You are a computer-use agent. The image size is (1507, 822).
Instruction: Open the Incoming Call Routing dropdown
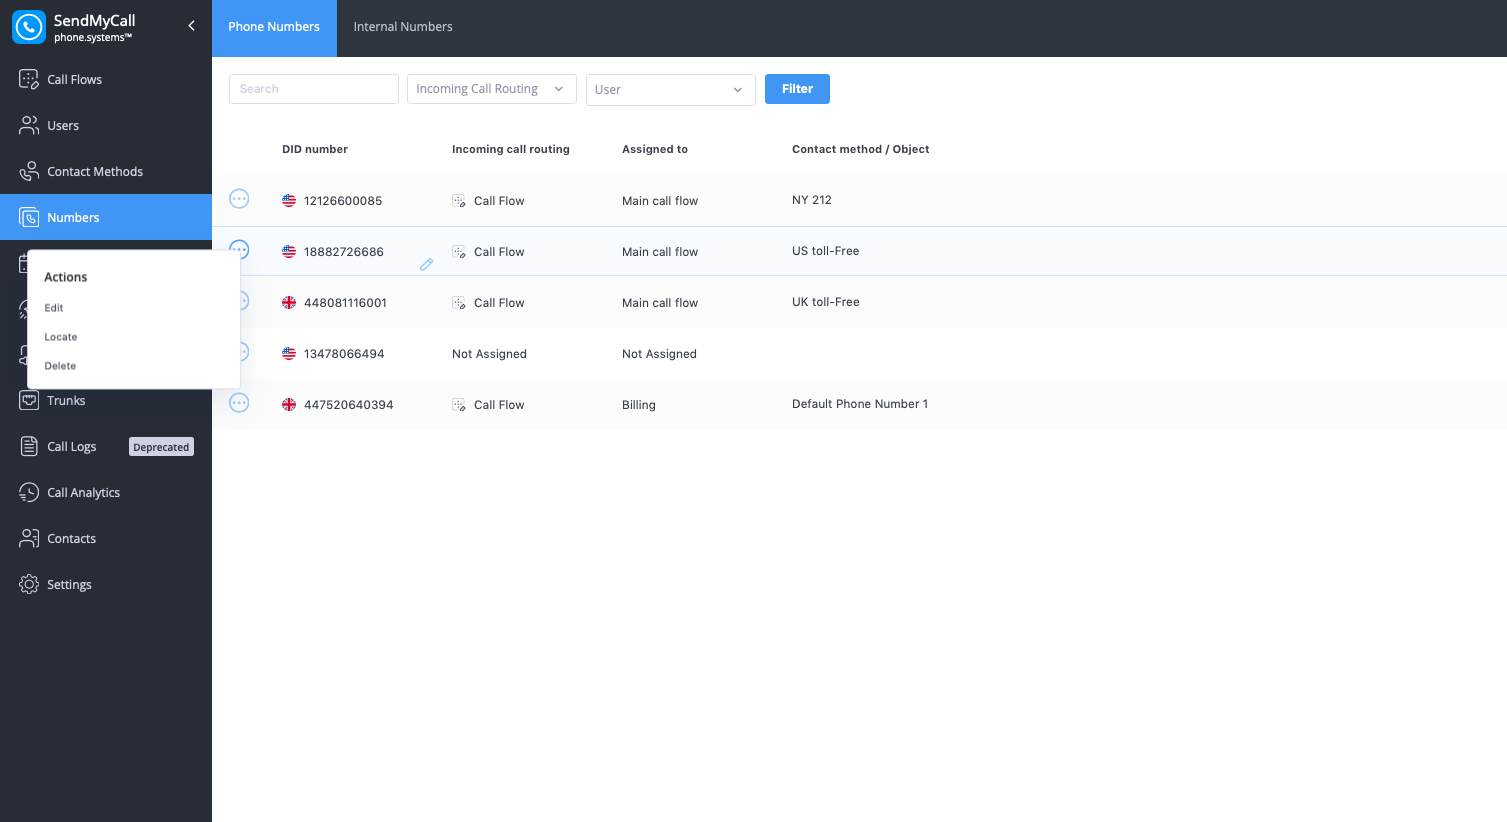(x=492, y=89)
